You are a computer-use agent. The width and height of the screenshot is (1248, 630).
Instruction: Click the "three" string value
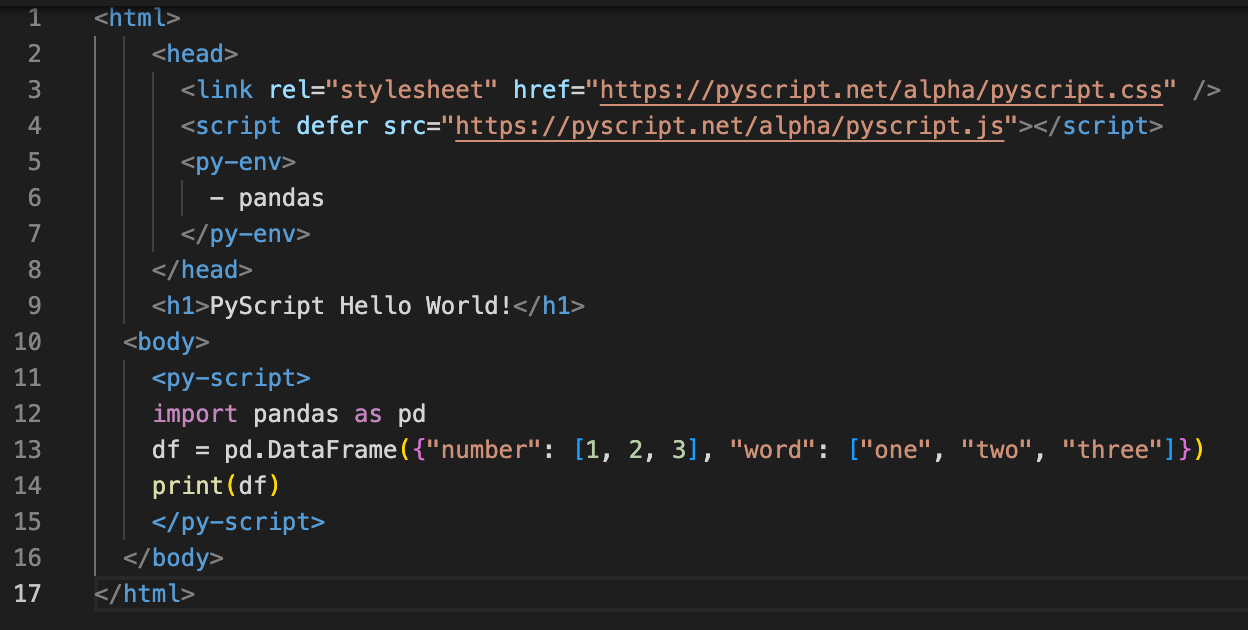click(1111, 450)
